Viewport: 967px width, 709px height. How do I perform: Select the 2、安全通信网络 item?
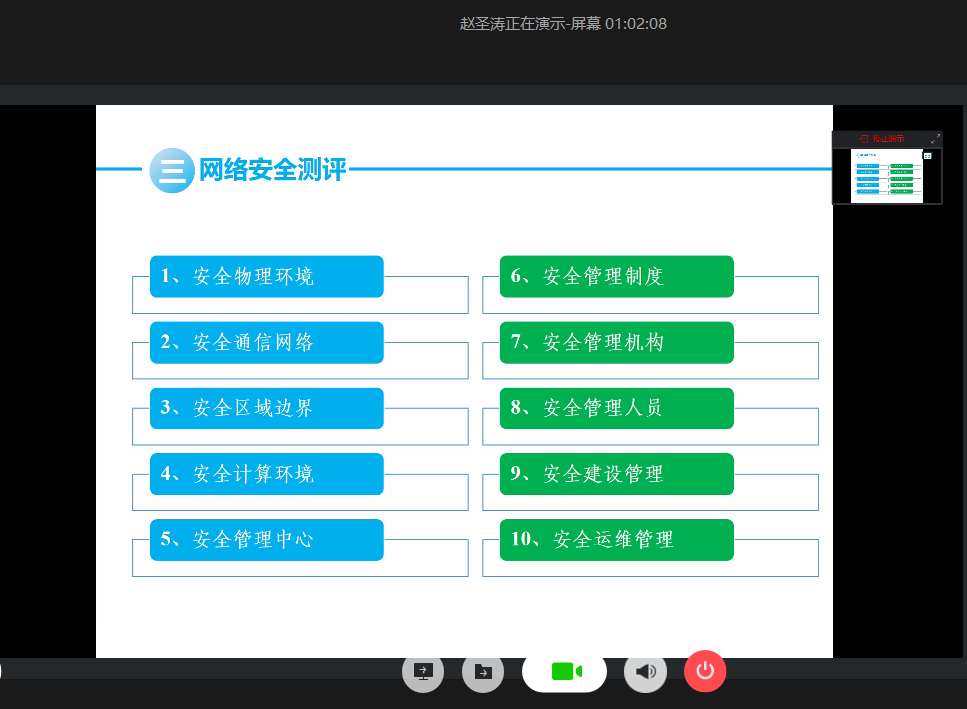tap(267, 342)
